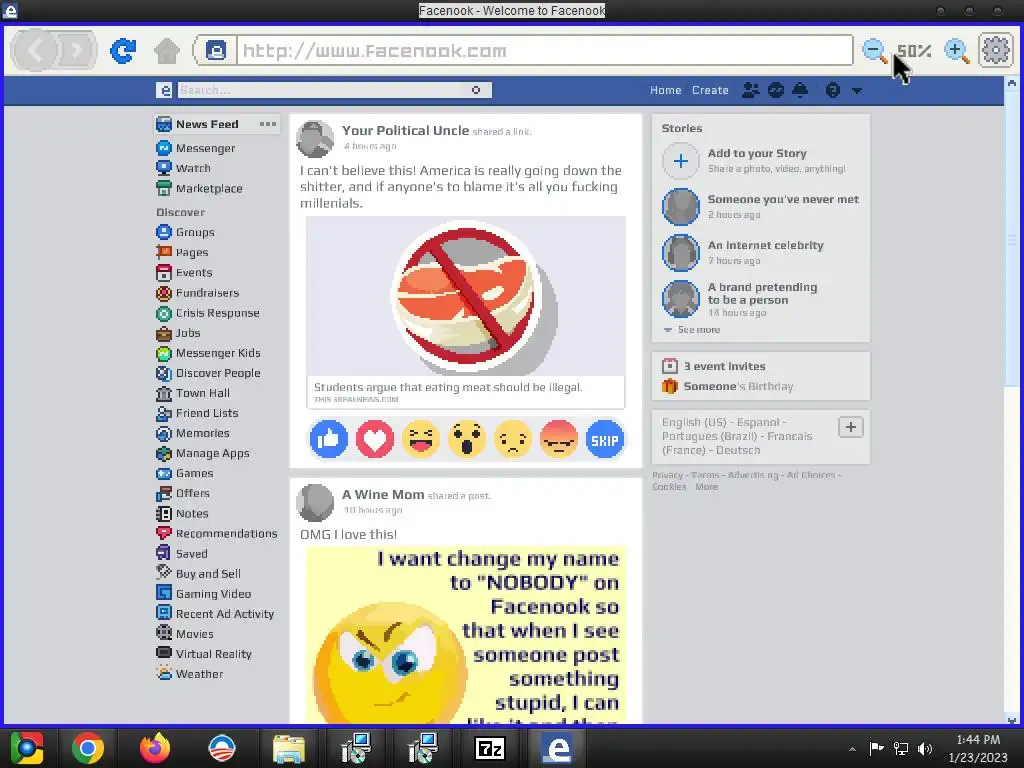Open the no-meat article image
This screenshot has width=1024, height=768.
tap(466, 296)
